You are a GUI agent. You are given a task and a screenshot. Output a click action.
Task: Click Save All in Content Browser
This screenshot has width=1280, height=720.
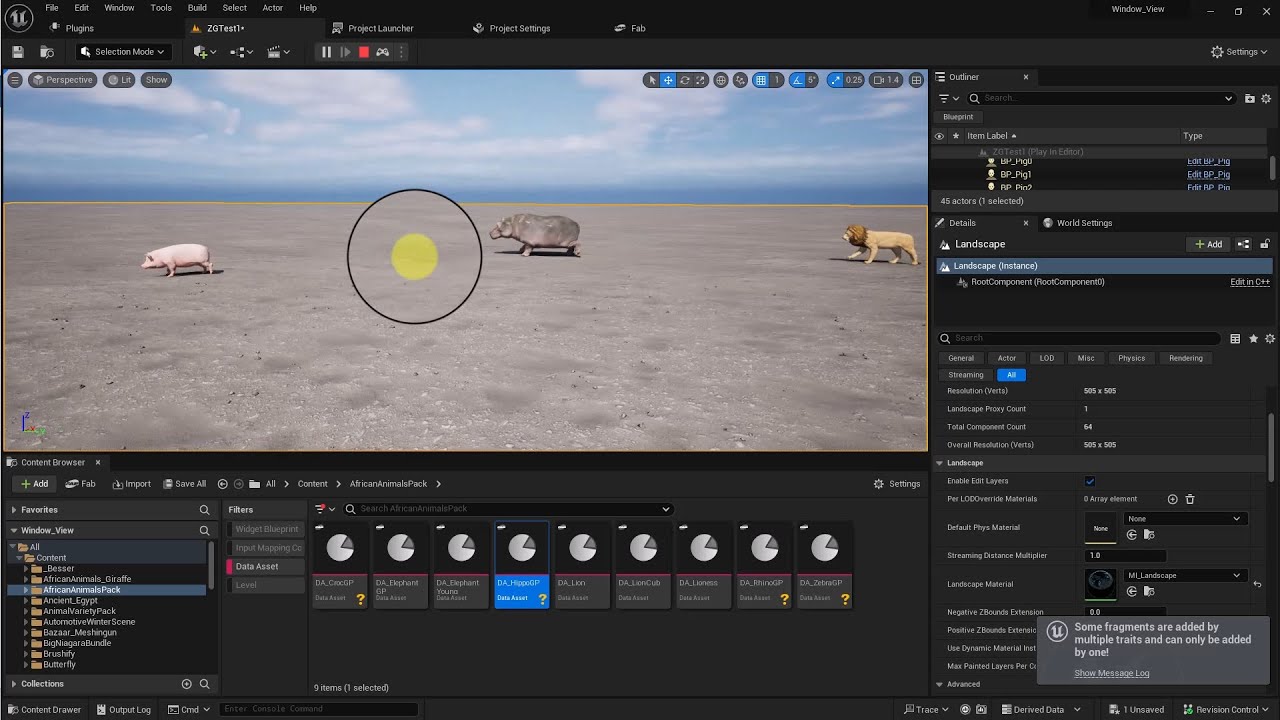[184, 484]
